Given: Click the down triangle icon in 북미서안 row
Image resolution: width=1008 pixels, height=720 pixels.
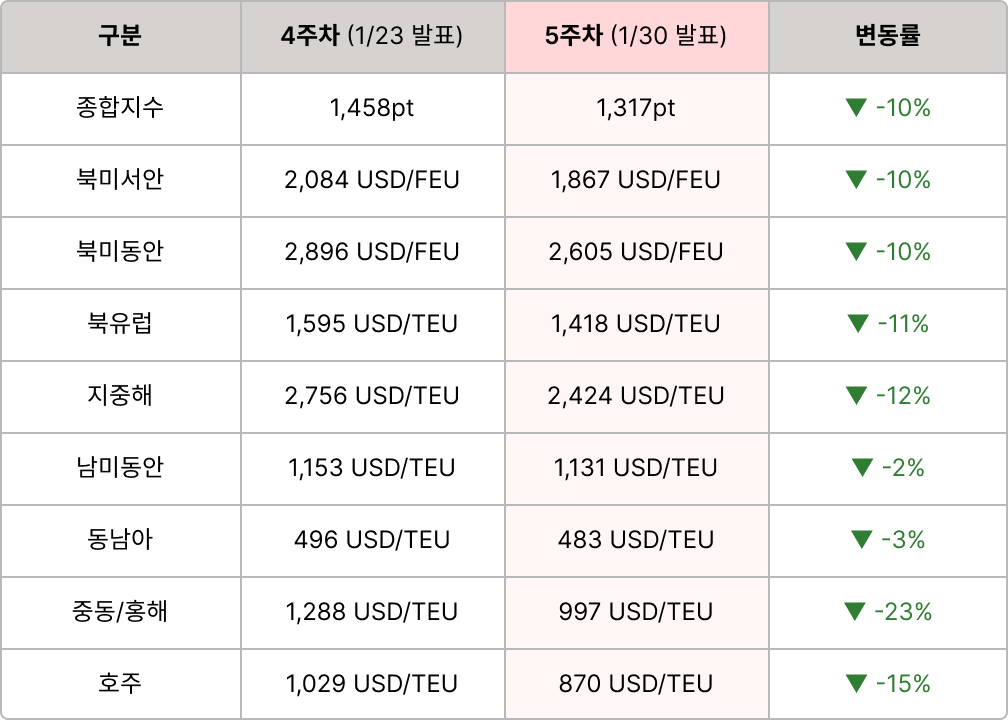Looking at the screenshot, I should [855, 180].
